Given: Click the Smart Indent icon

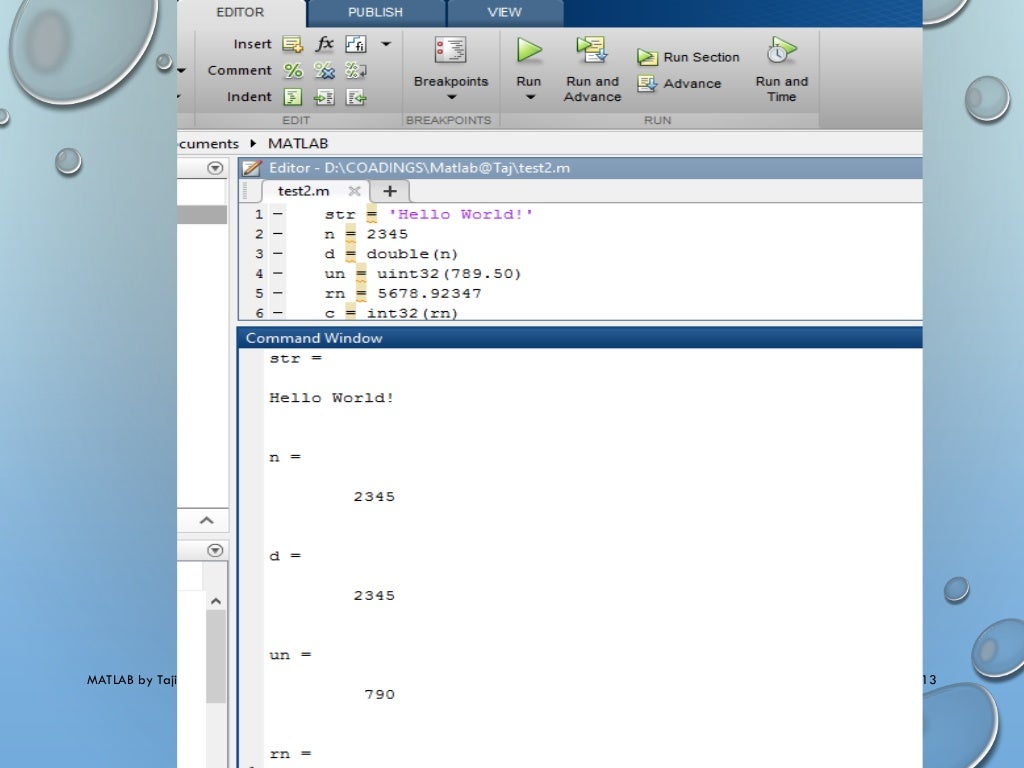Looking at the screenshot, I should tap(293, 97).
